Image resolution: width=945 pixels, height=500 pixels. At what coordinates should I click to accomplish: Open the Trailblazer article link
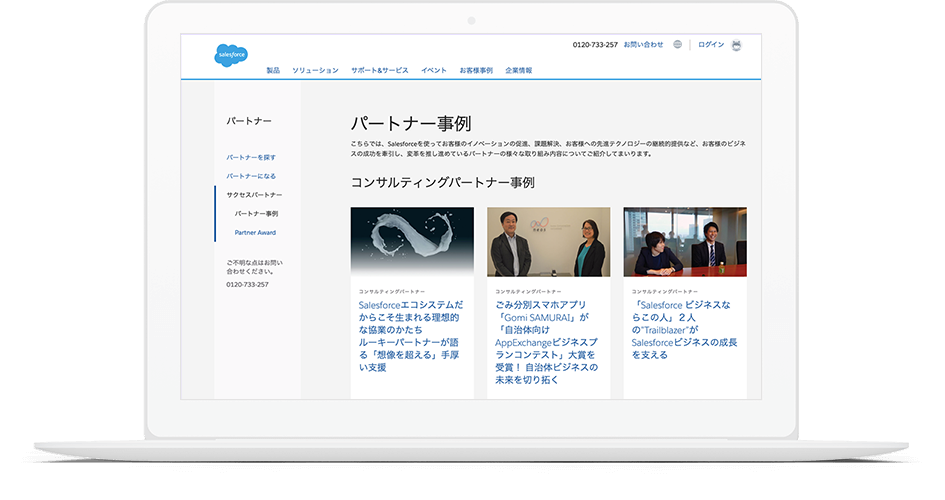(x=684, y=330)
